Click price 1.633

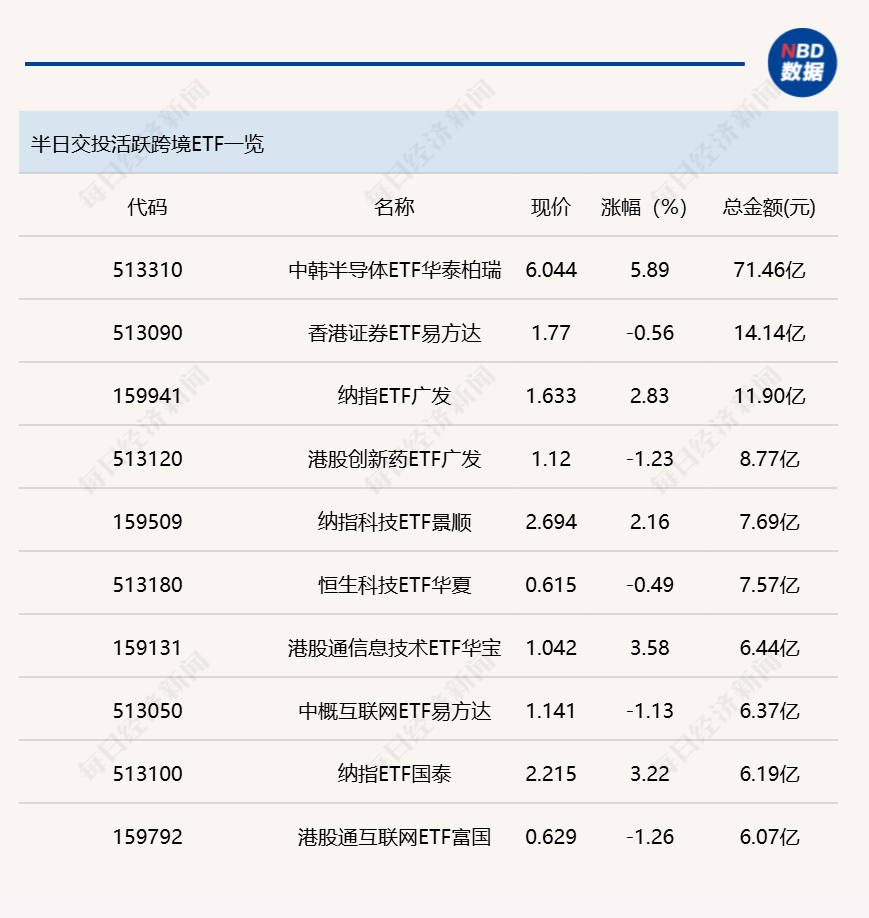551,396
